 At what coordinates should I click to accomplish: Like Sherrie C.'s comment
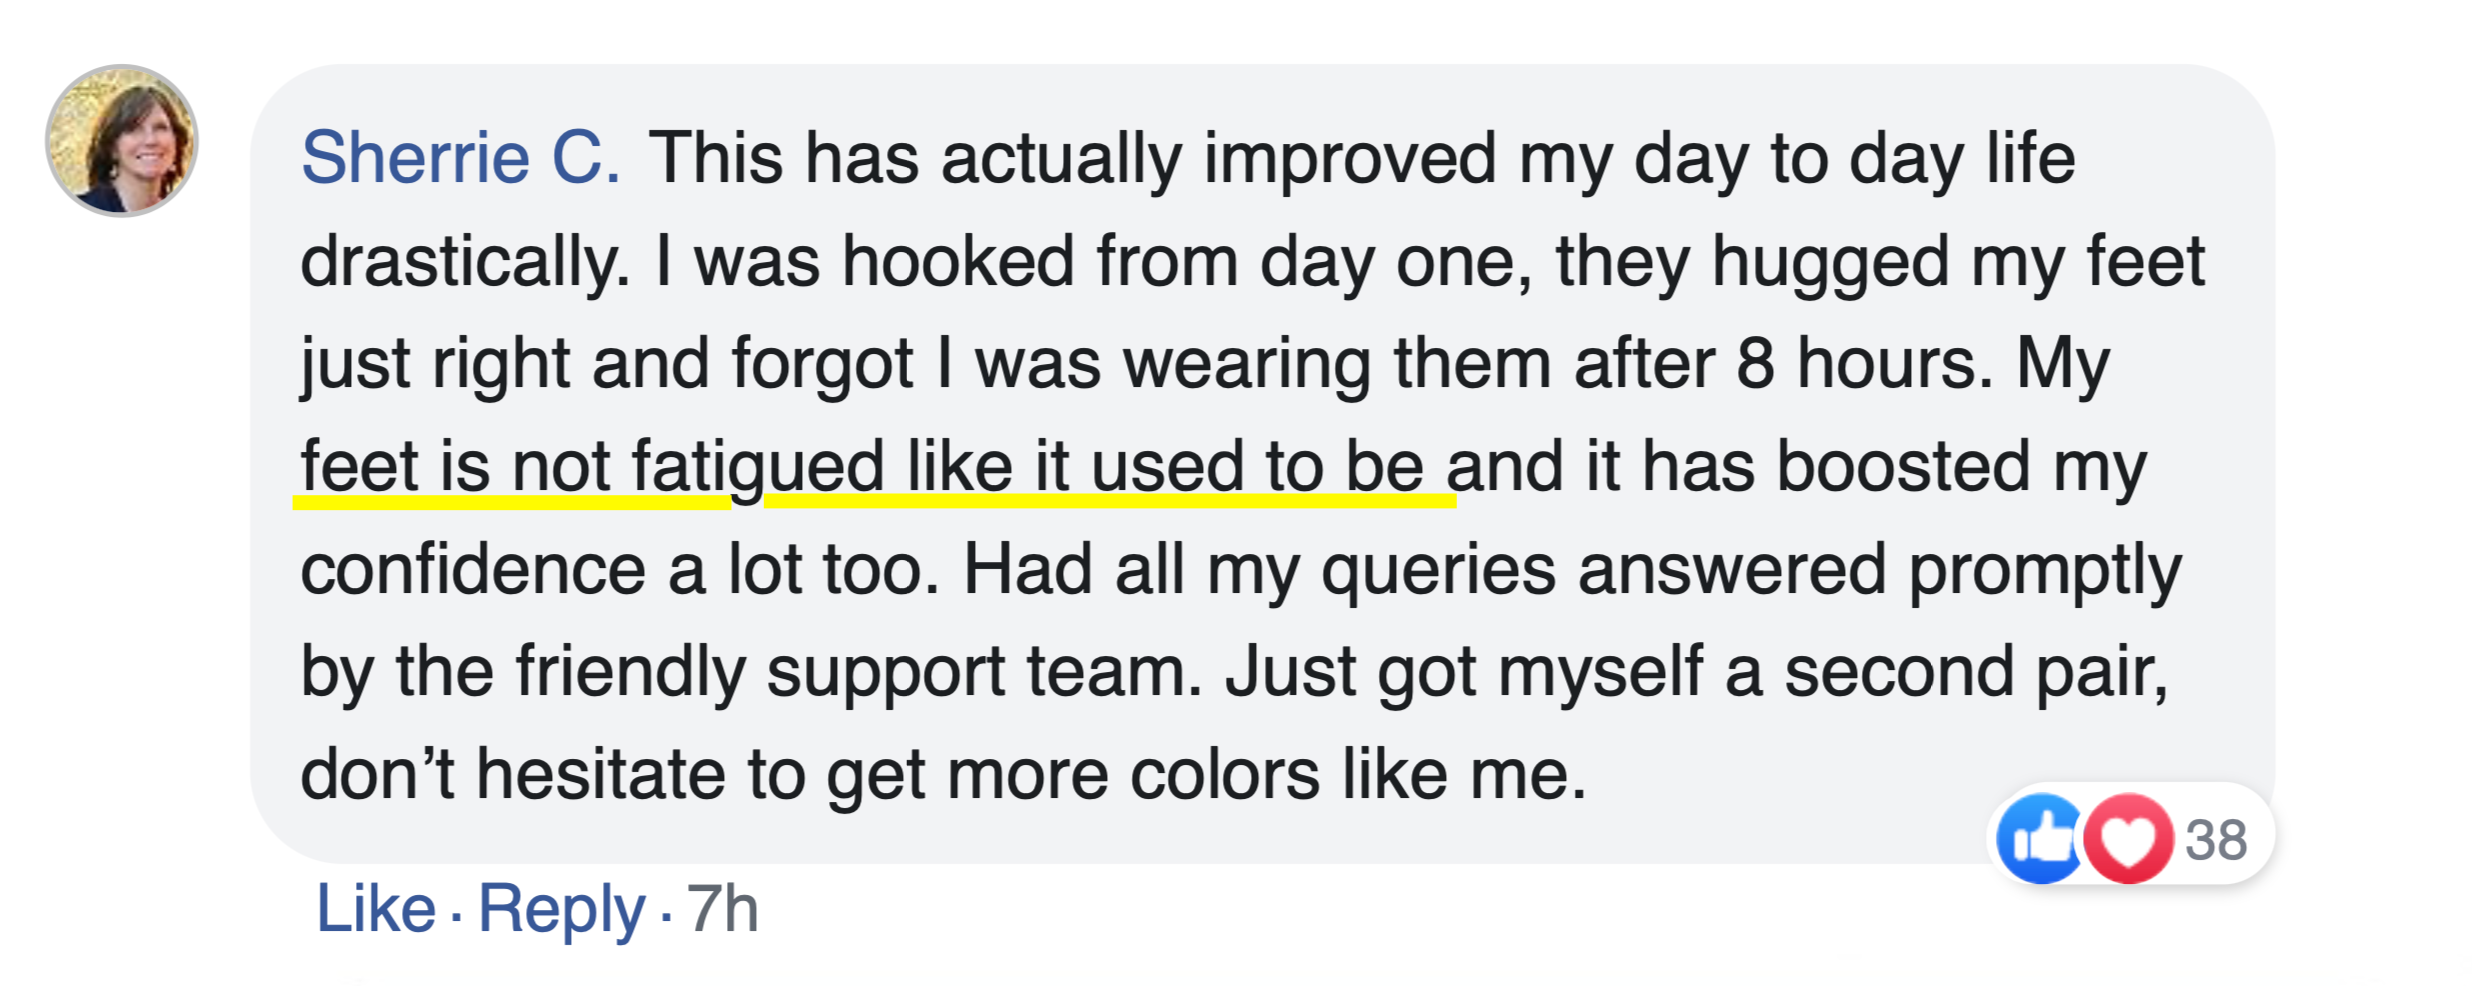coord(376,908)
